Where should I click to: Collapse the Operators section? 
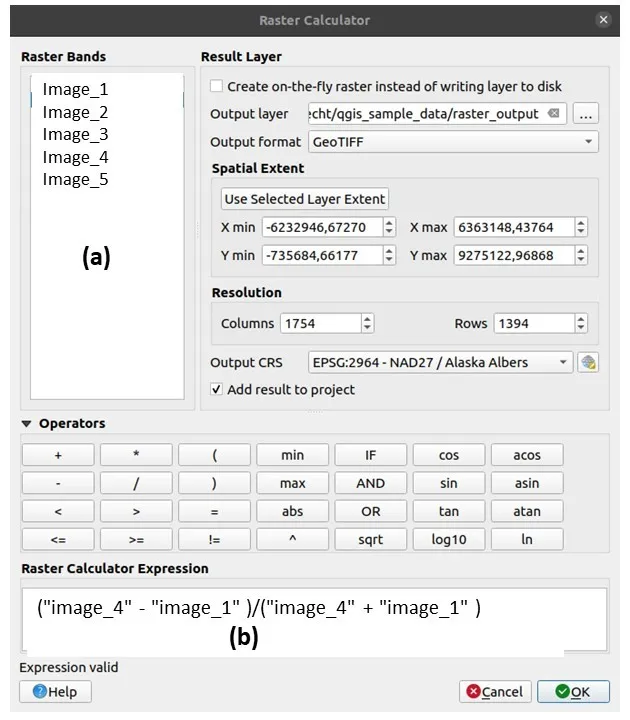pyautogui.click(x=27, y=424)
